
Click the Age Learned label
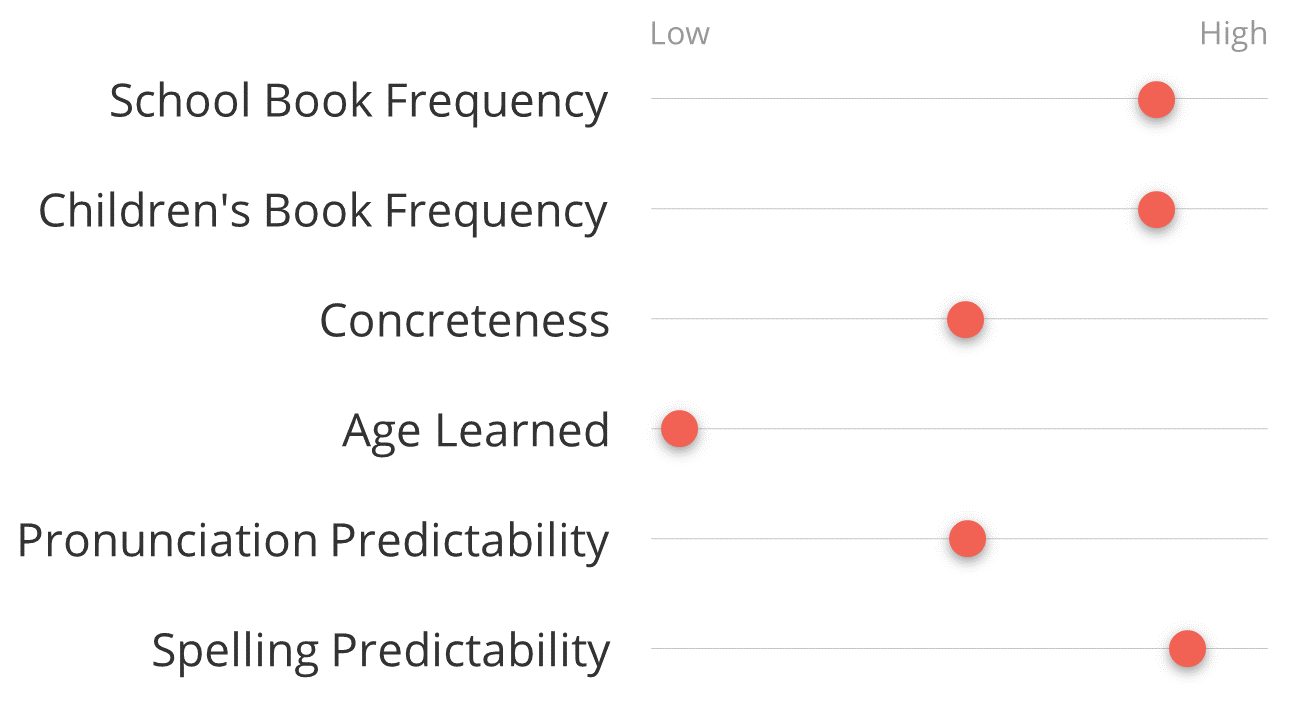pyautogui.click(x=476, y=432)
